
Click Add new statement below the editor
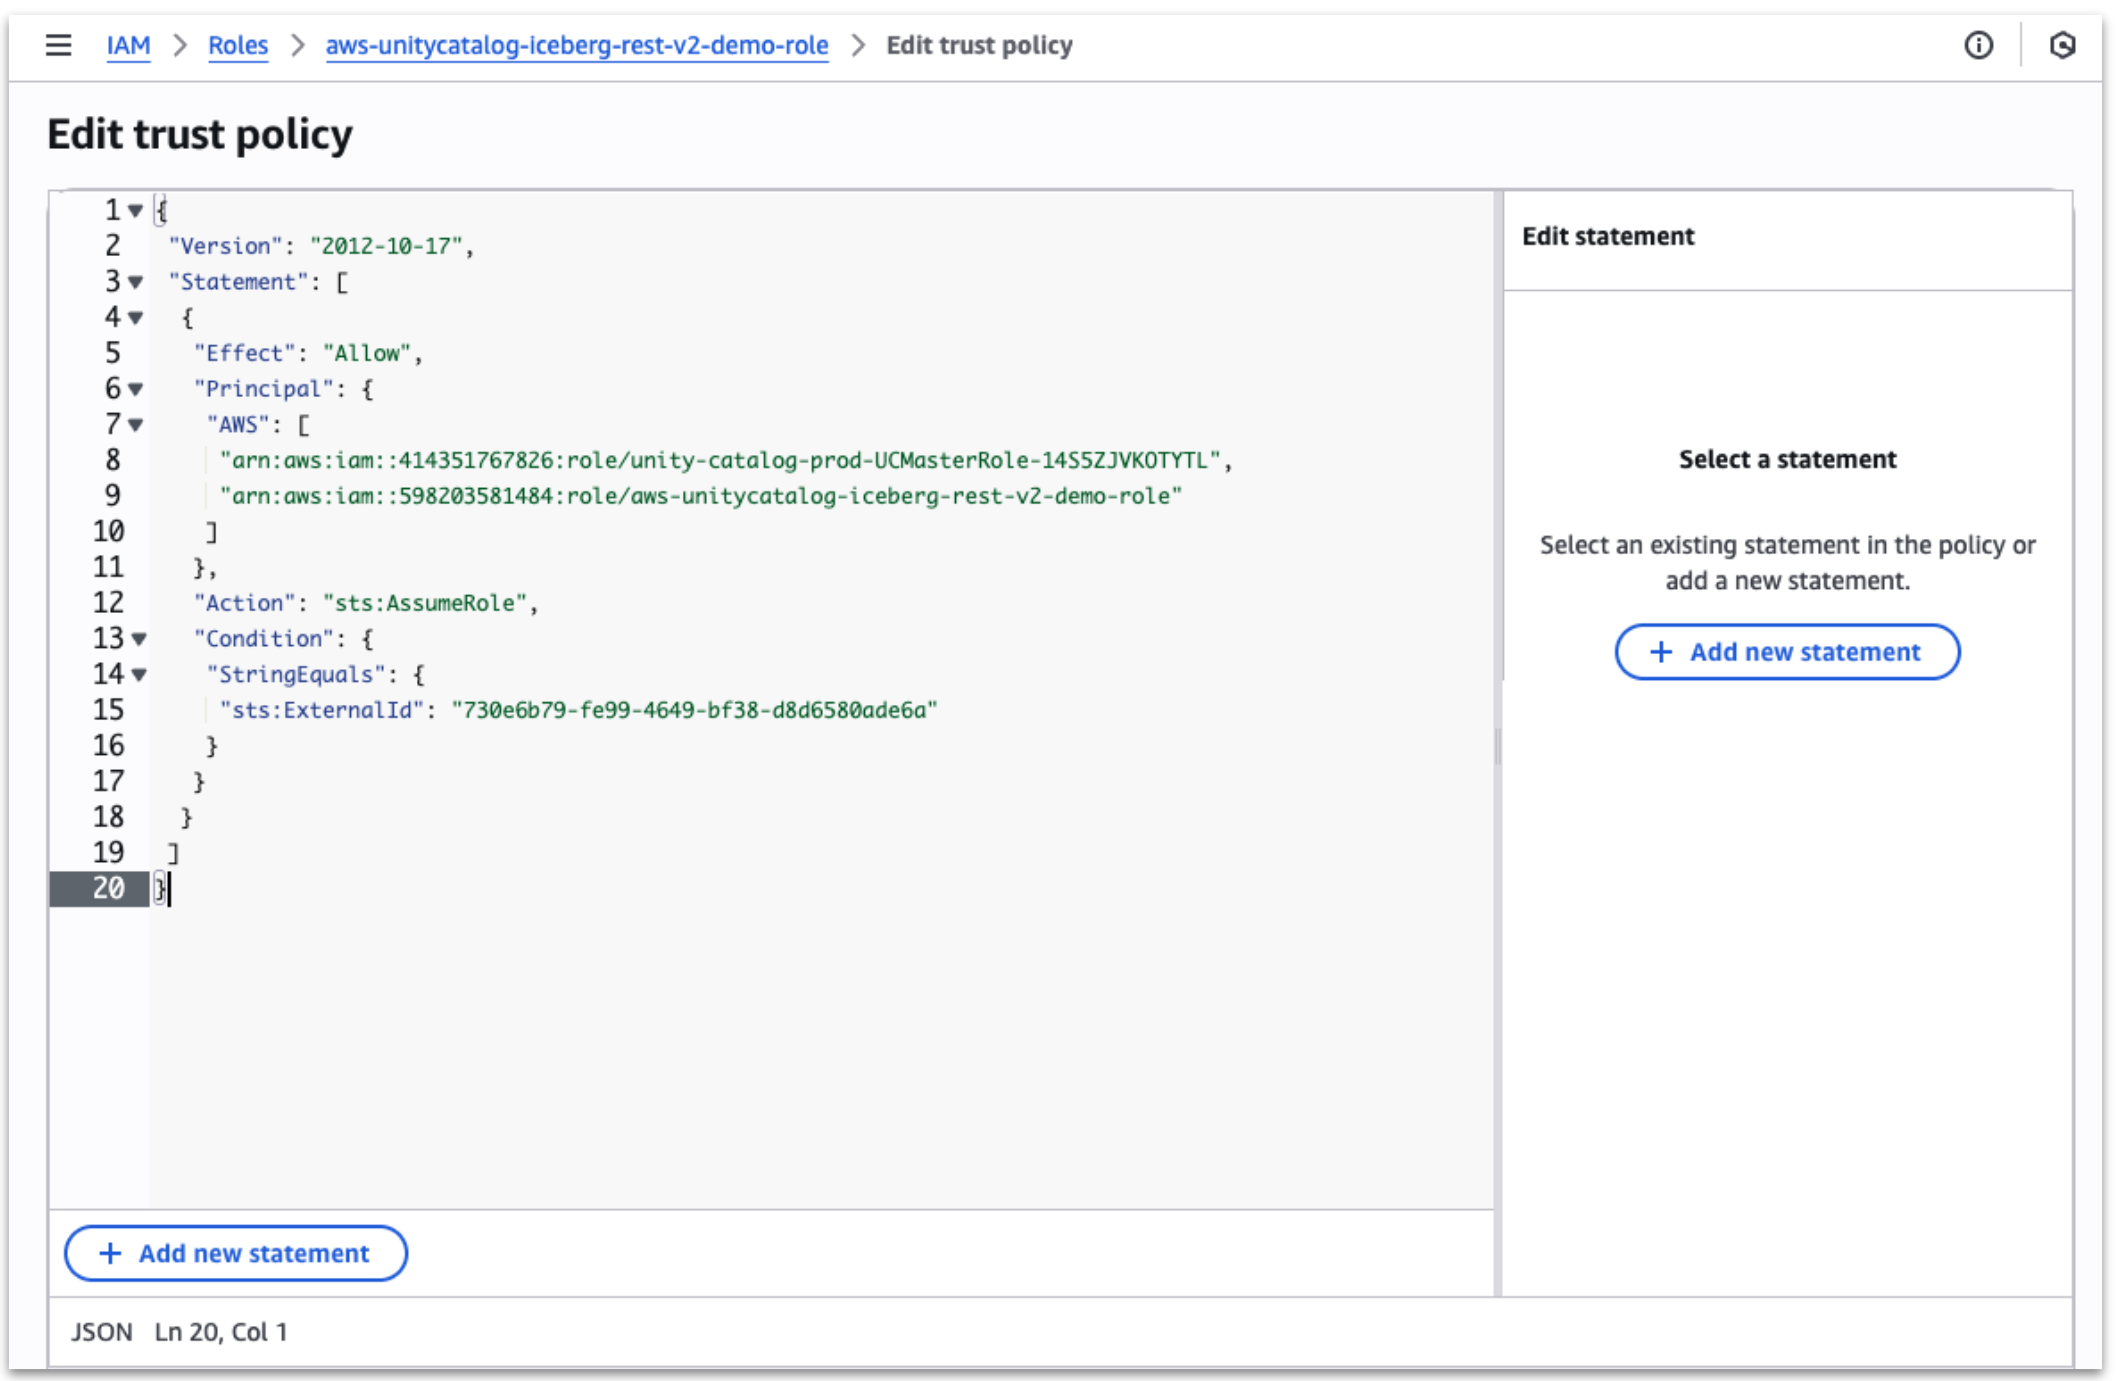[235, 1253]
